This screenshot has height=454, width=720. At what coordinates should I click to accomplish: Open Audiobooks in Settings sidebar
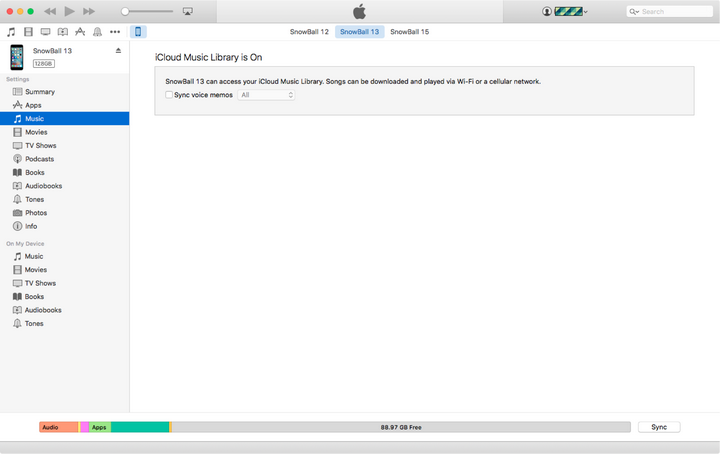tap(64, 186)
